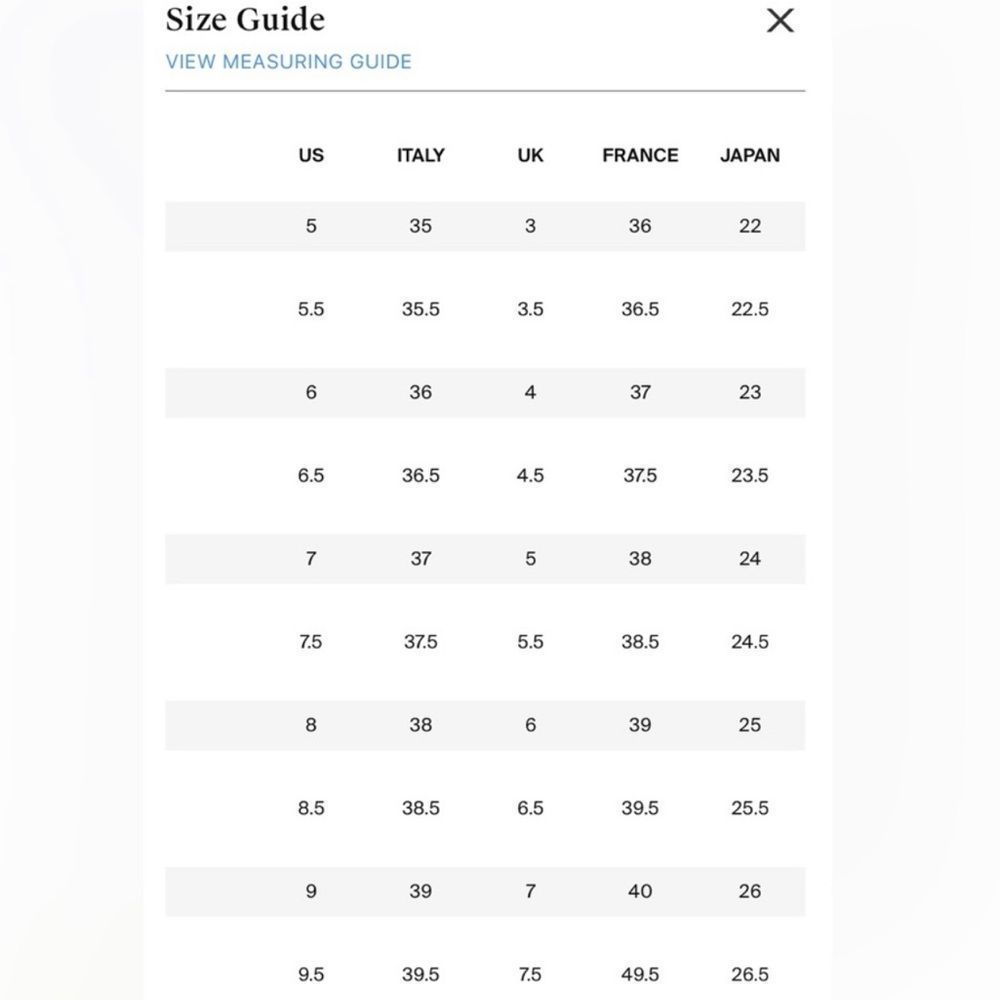
Task: Select US size 5 cell
Action: click(311, 226)
